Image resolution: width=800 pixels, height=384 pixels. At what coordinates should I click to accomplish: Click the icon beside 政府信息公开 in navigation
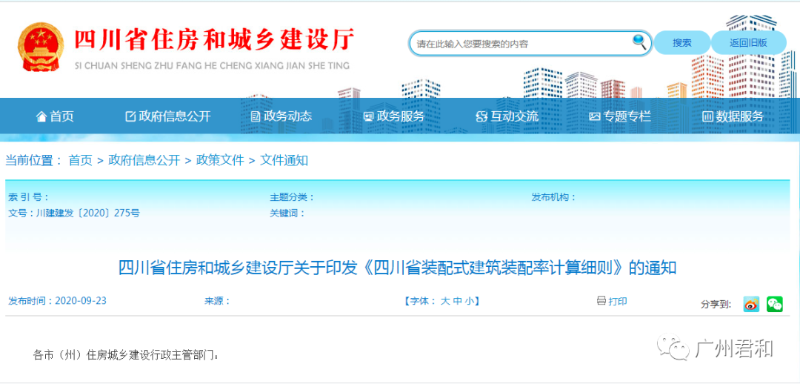[x=131, y=117]
